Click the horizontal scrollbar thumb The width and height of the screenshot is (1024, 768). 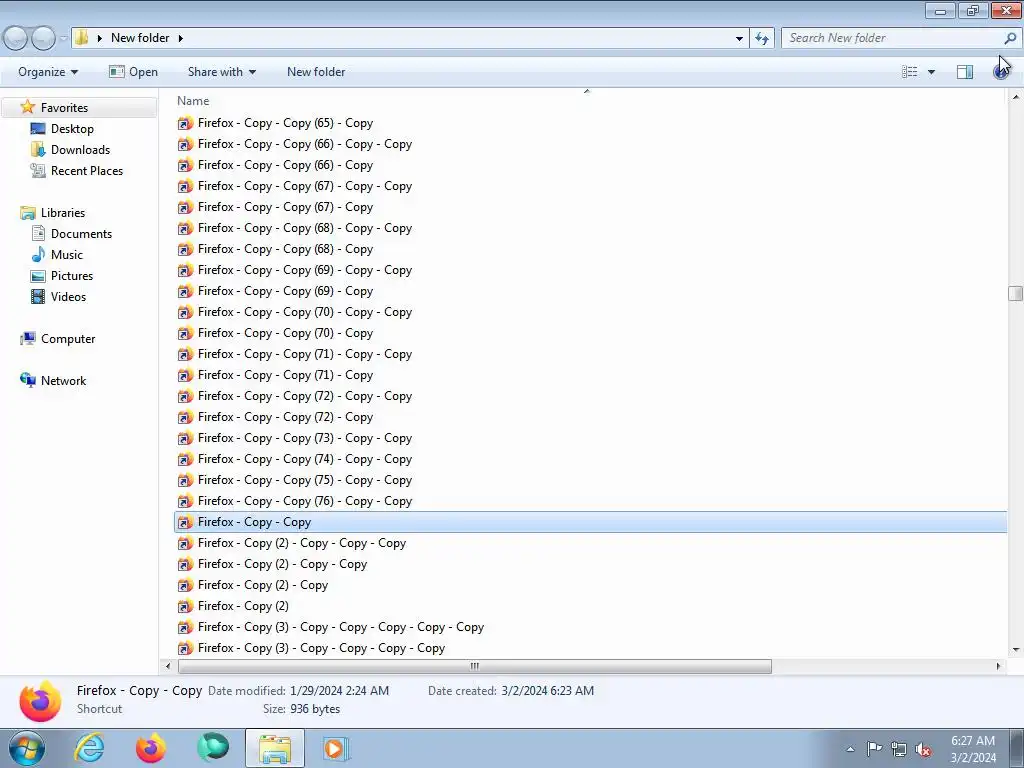click(475, 666)
